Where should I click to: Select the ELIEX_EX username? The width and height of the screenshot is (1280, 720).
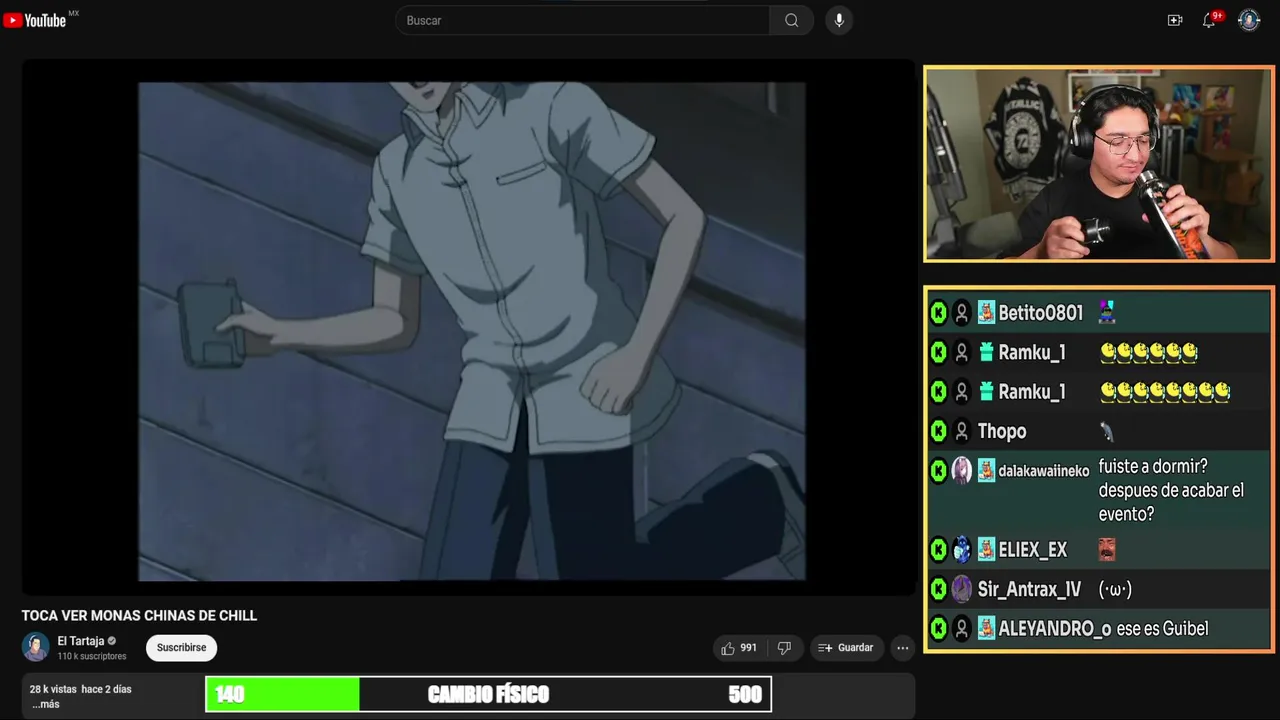[1032, 549]
